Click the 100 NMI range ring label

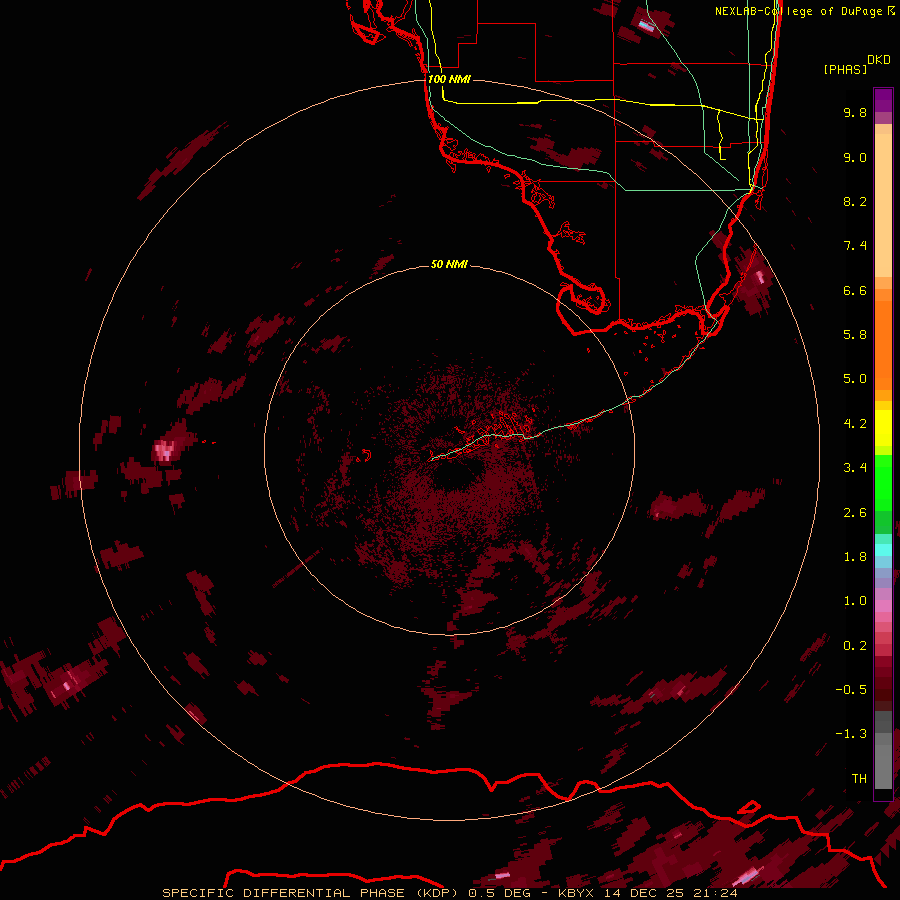click(x=449, y=79)
